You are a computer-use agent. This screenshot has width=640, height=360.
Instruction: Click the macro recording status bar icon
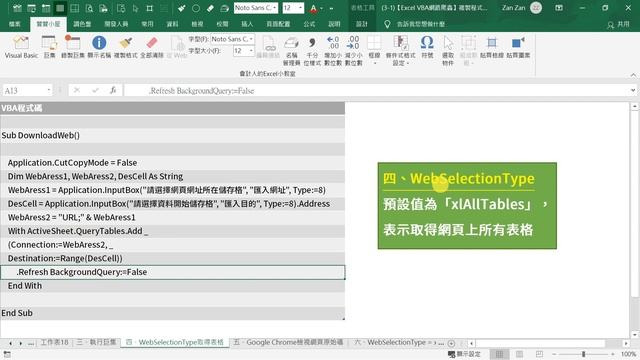coord(7,354)
